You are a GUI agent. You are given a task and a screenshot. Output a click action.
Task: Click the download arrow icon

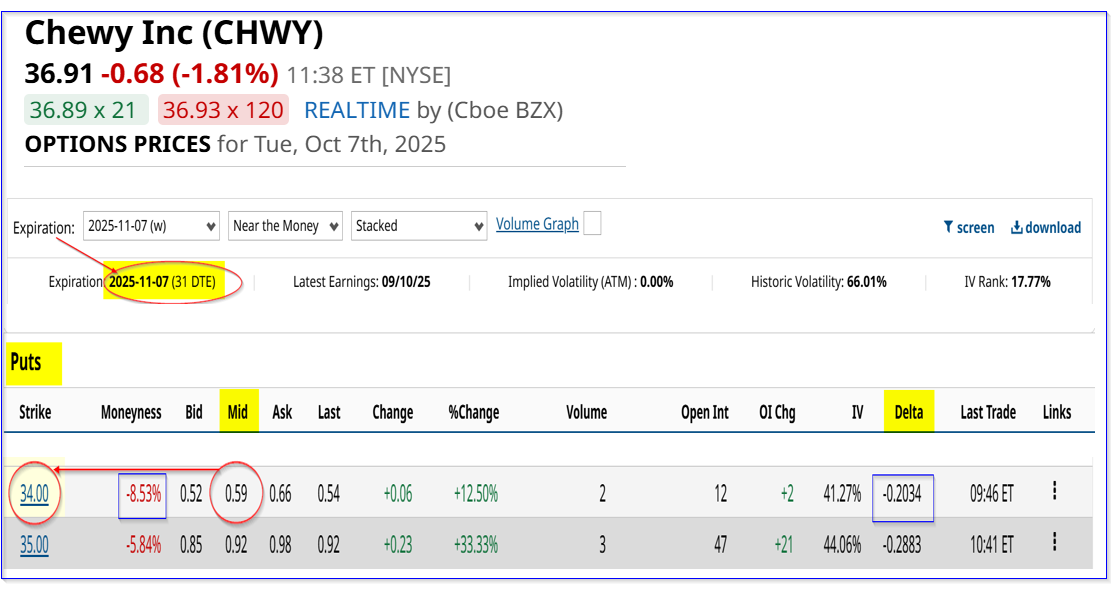1017,228
